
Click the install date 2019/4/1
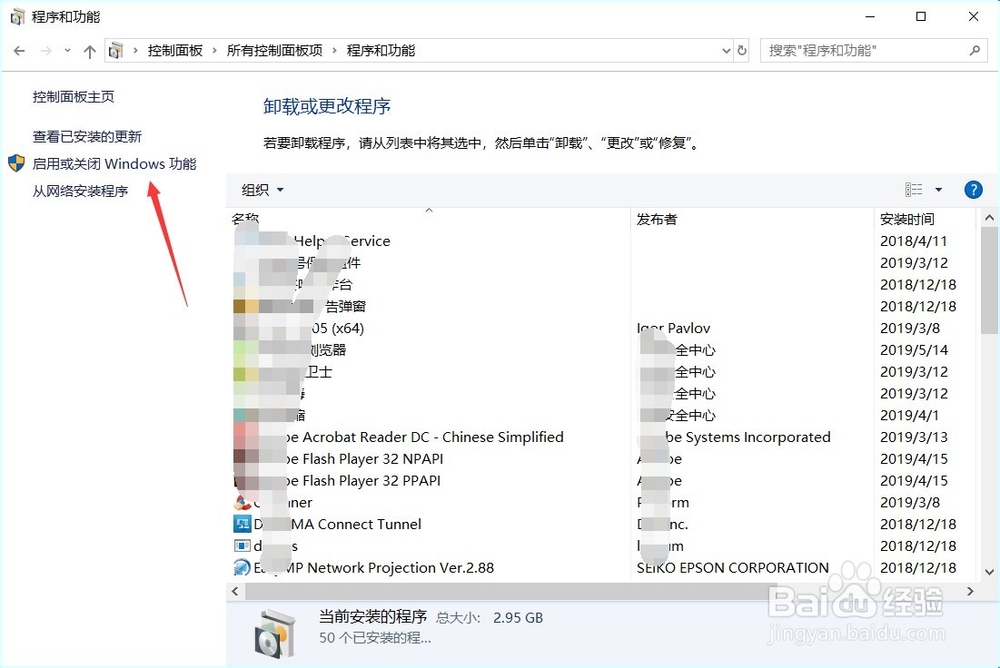click(909, 415)
